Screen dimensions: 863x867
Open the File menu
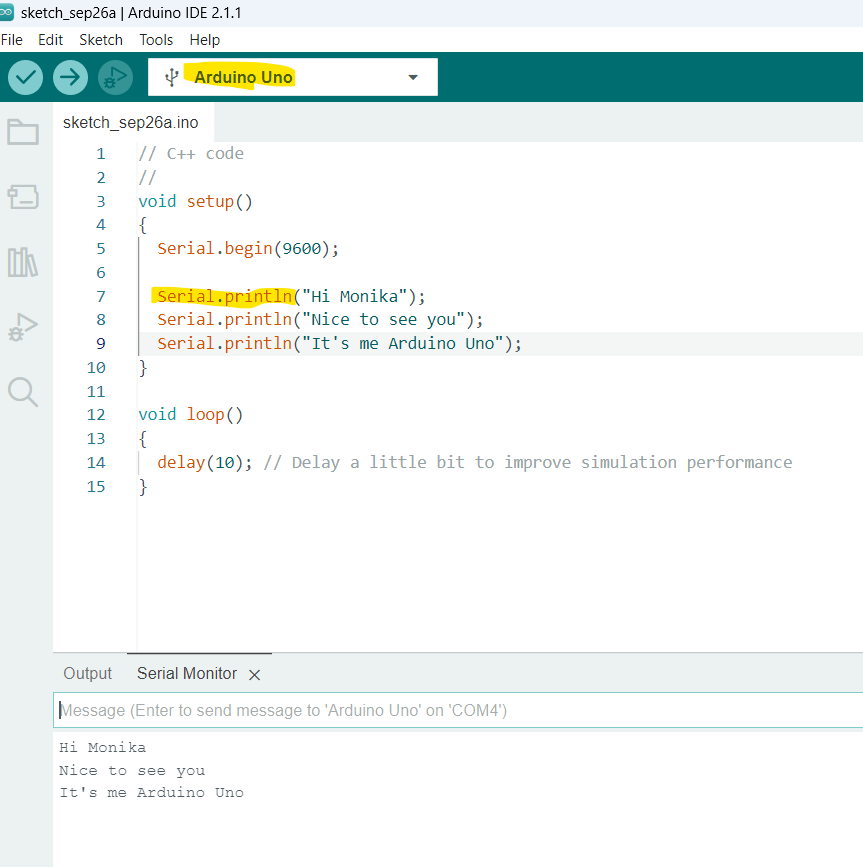tap(12, 40)
